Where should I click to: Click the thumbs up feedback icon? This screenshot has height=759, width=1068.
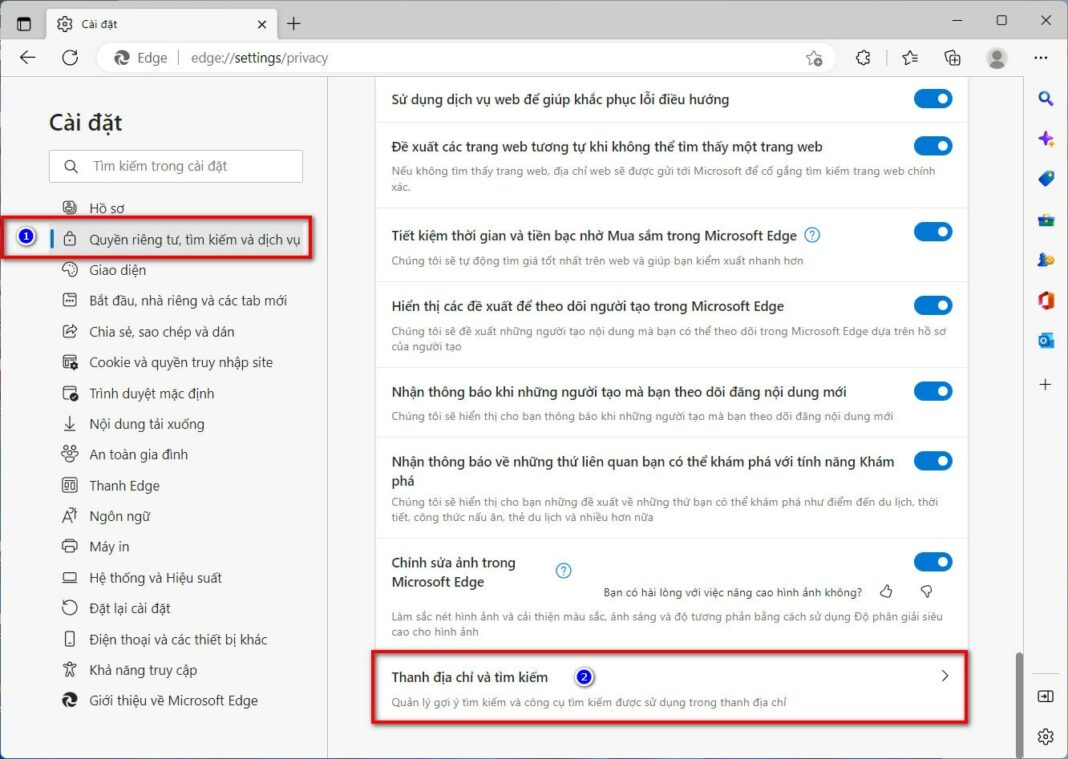pyautogui.click(x=886, y=591)
